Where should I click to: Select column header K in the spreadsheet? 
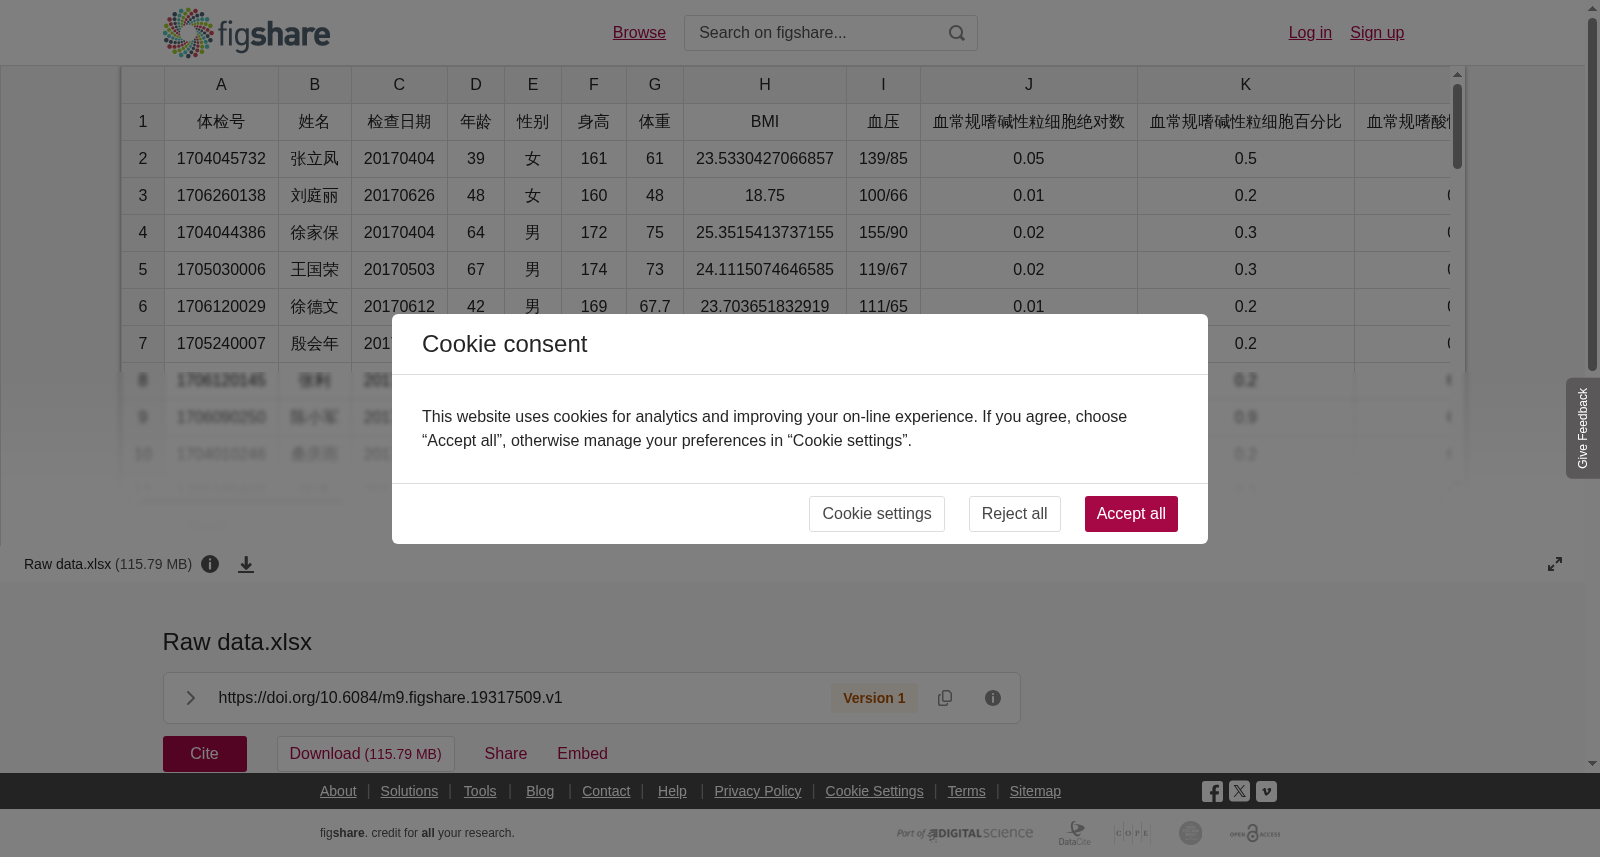point(1246,85)
